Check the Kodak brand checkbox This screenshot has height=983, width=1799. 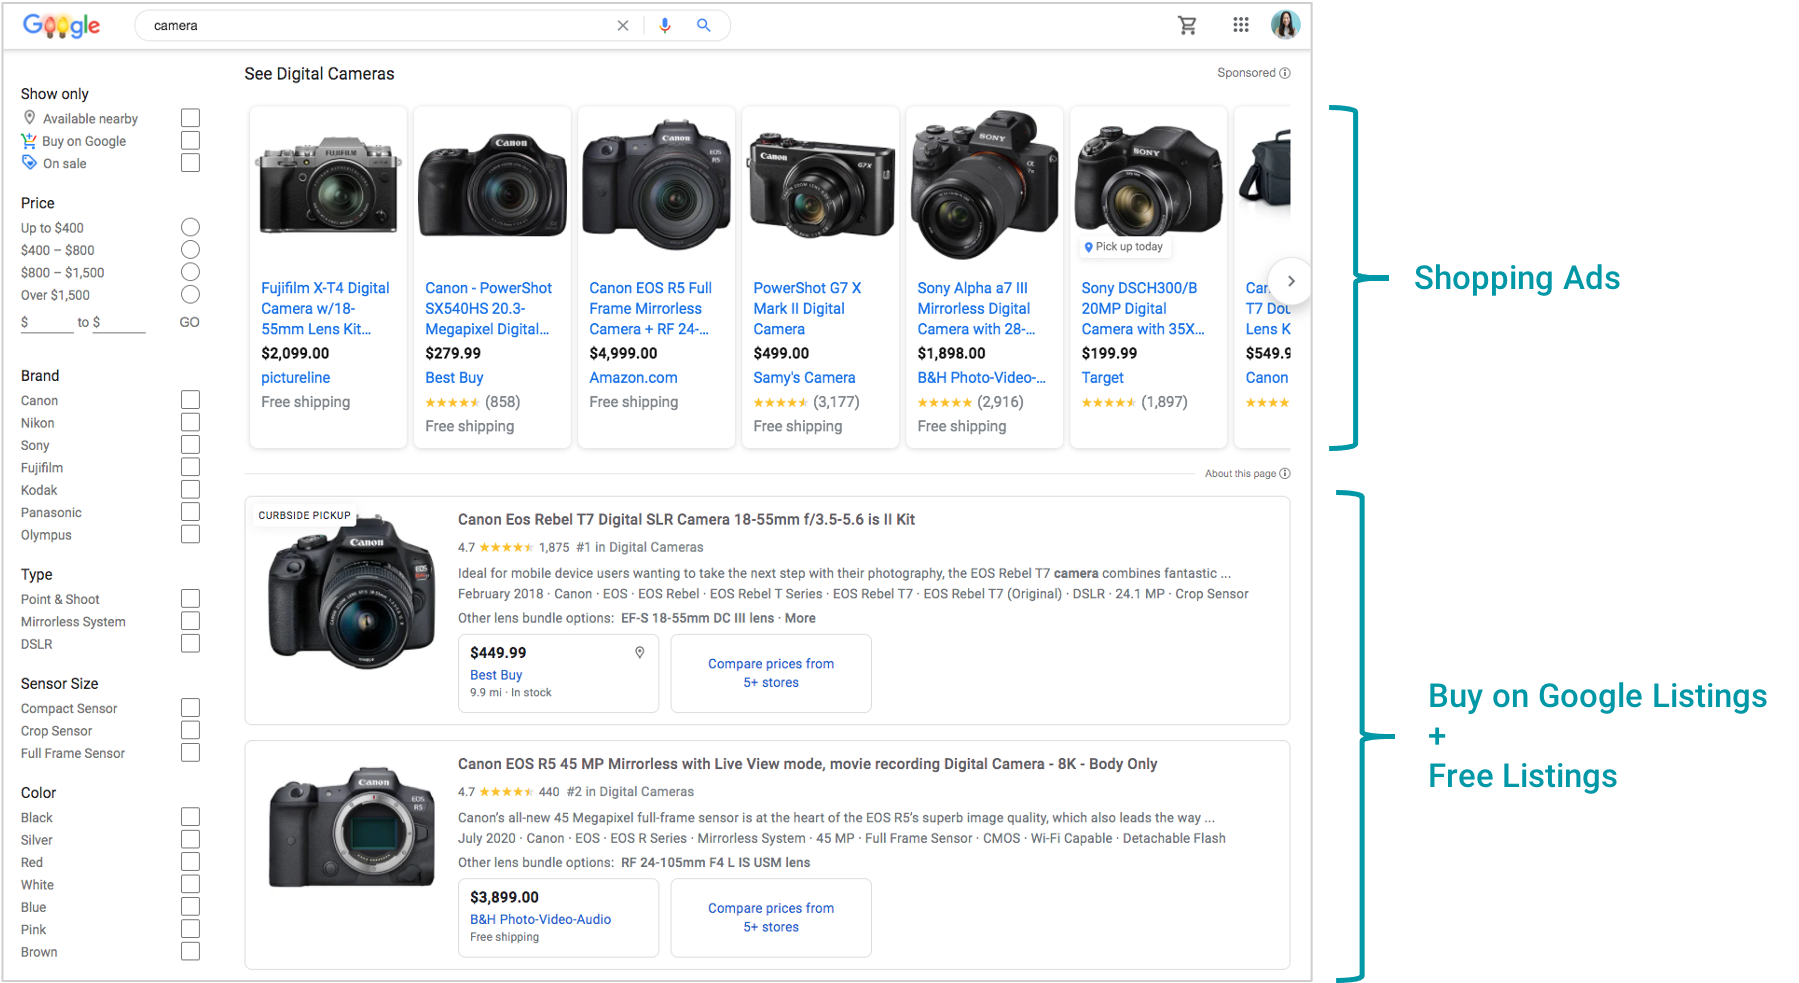[x=190, y=490]
